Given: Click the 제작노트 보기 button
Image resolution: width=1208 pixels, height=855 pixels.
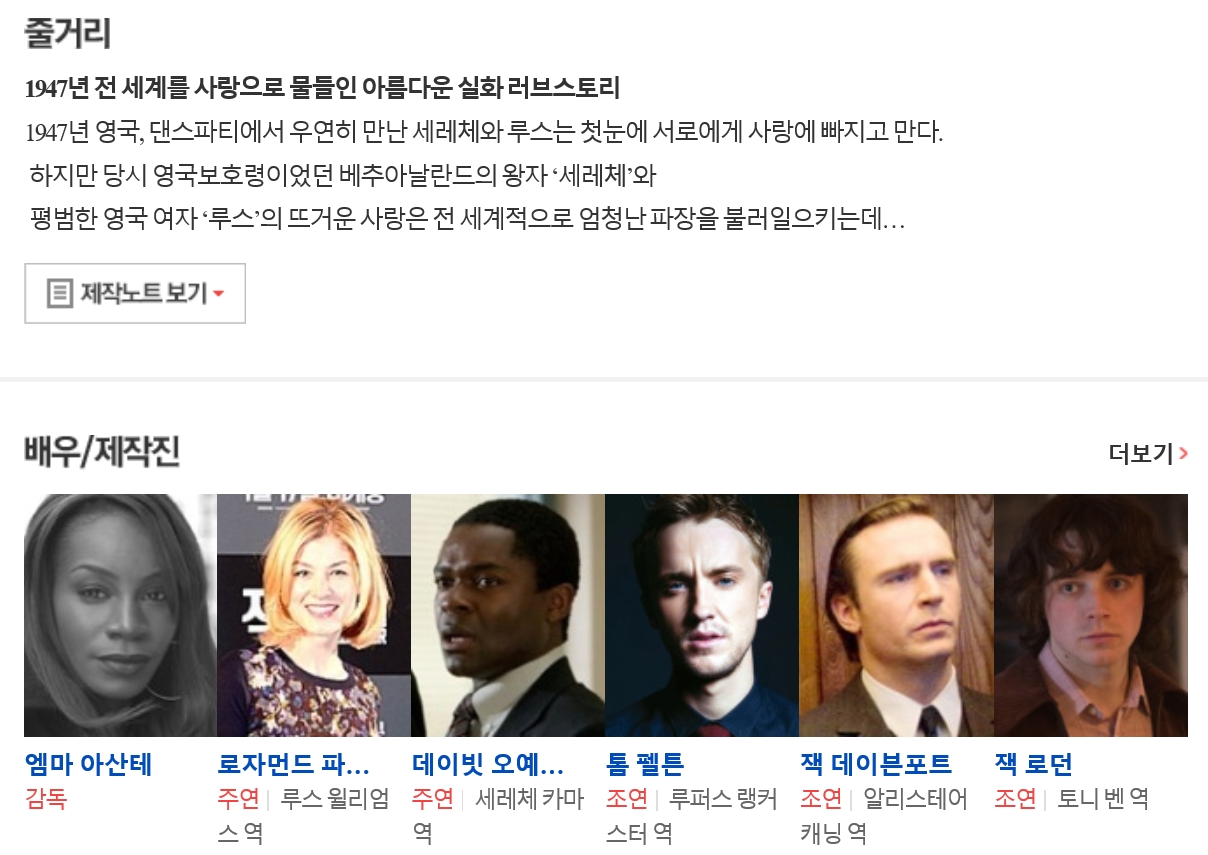Looking at the screenshot, I should point(135,294).
